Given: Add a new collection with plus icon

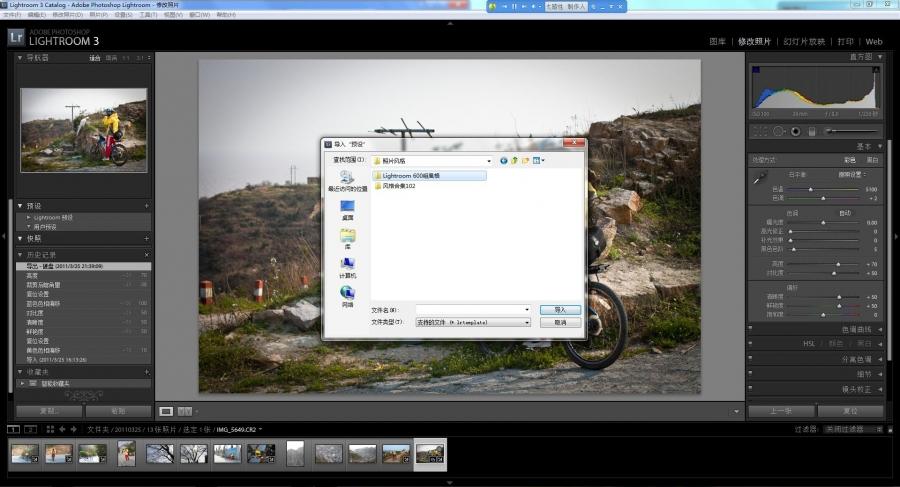Looking at the screenshot, I should pos(146,372).
